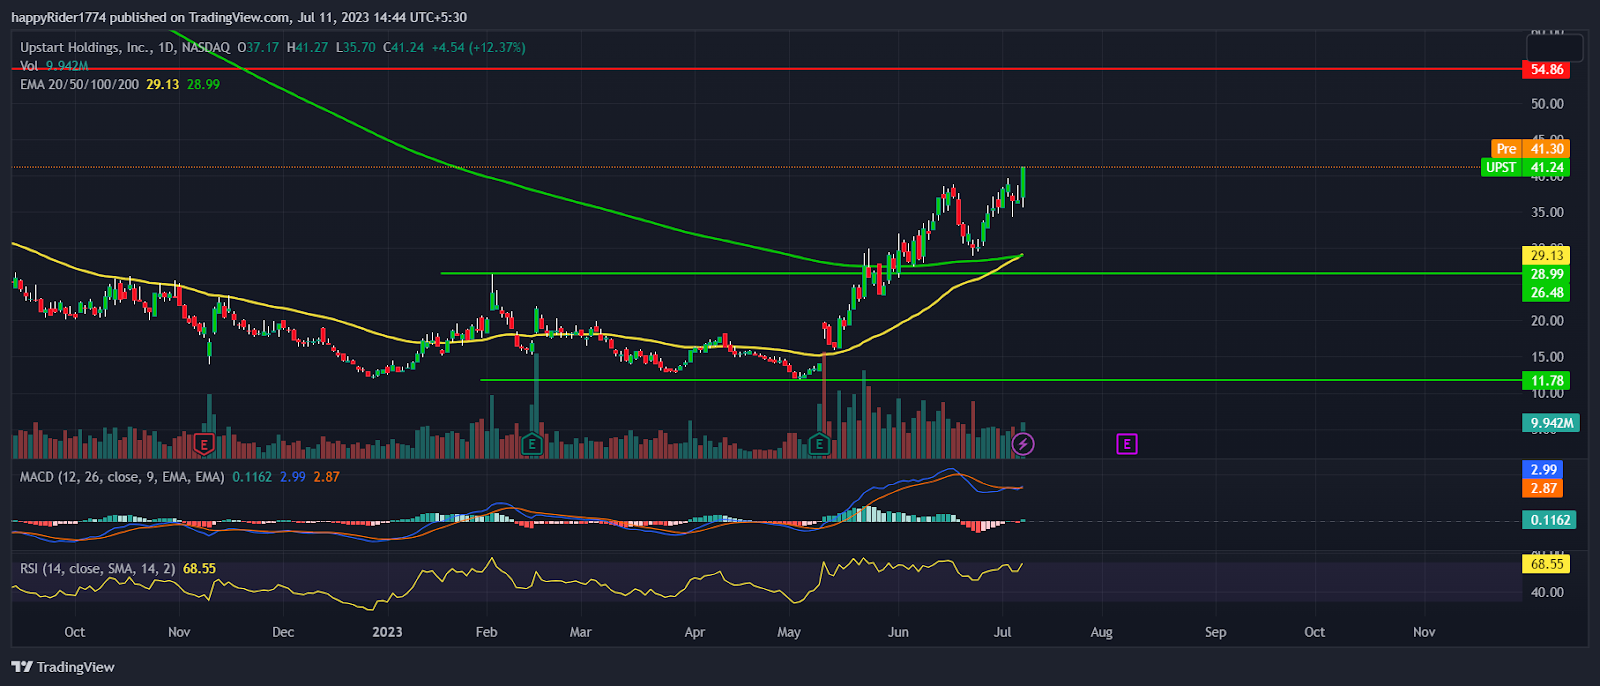This screenshot has width=1600, height=686.
Task: Click the TradingView logo at bottom left
Action: pyautogui.click(x=63, y=667)
